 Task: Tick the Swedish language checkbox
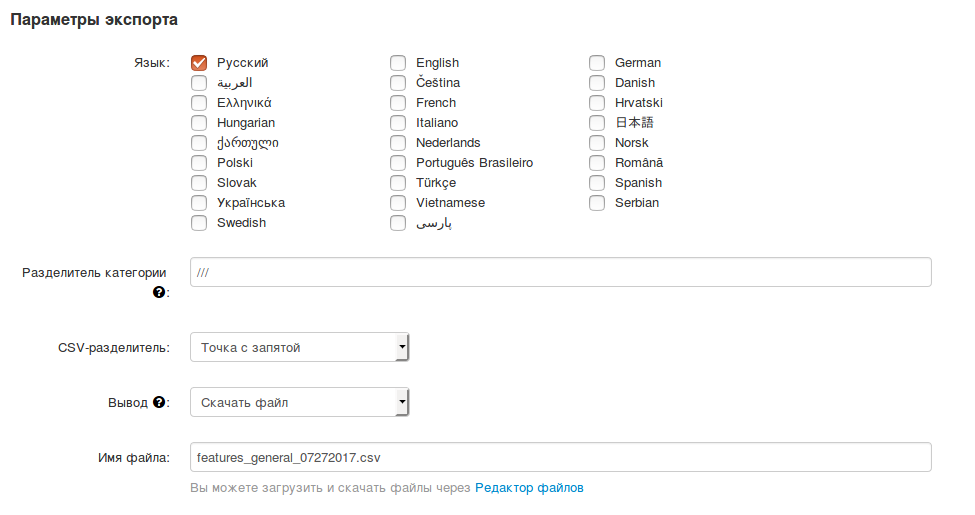point(199,223)
